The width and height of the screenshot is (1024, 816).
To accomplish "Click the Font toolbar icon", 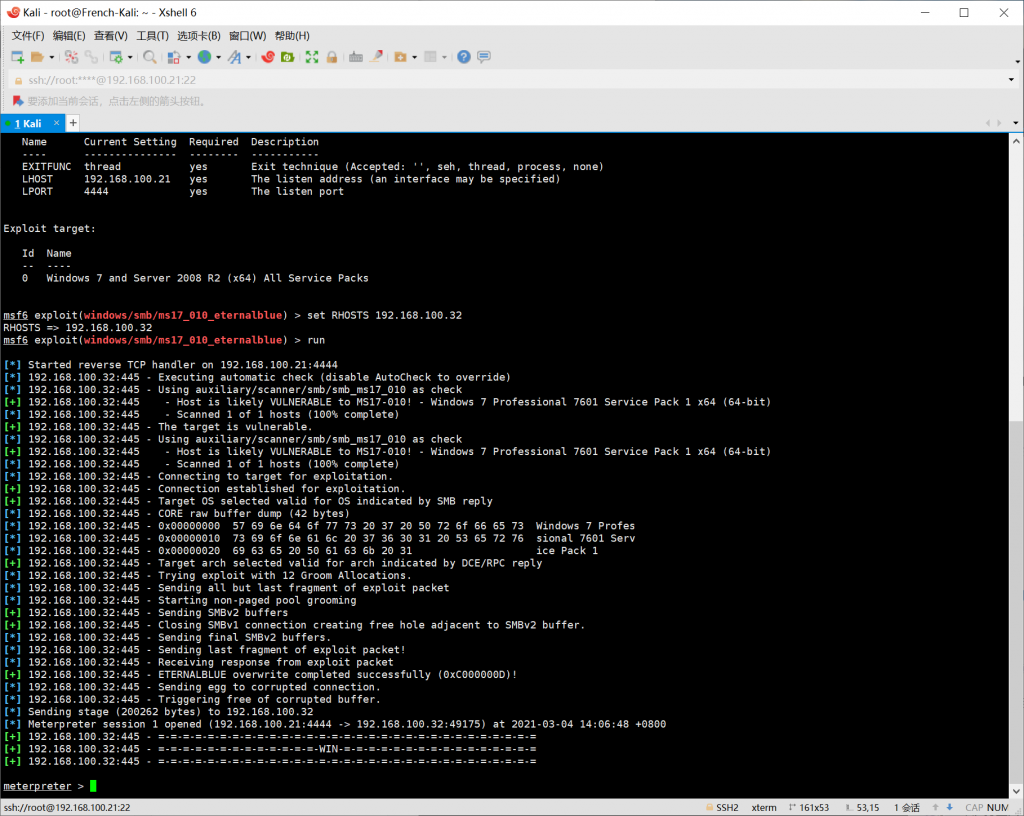I will (234, 57).
